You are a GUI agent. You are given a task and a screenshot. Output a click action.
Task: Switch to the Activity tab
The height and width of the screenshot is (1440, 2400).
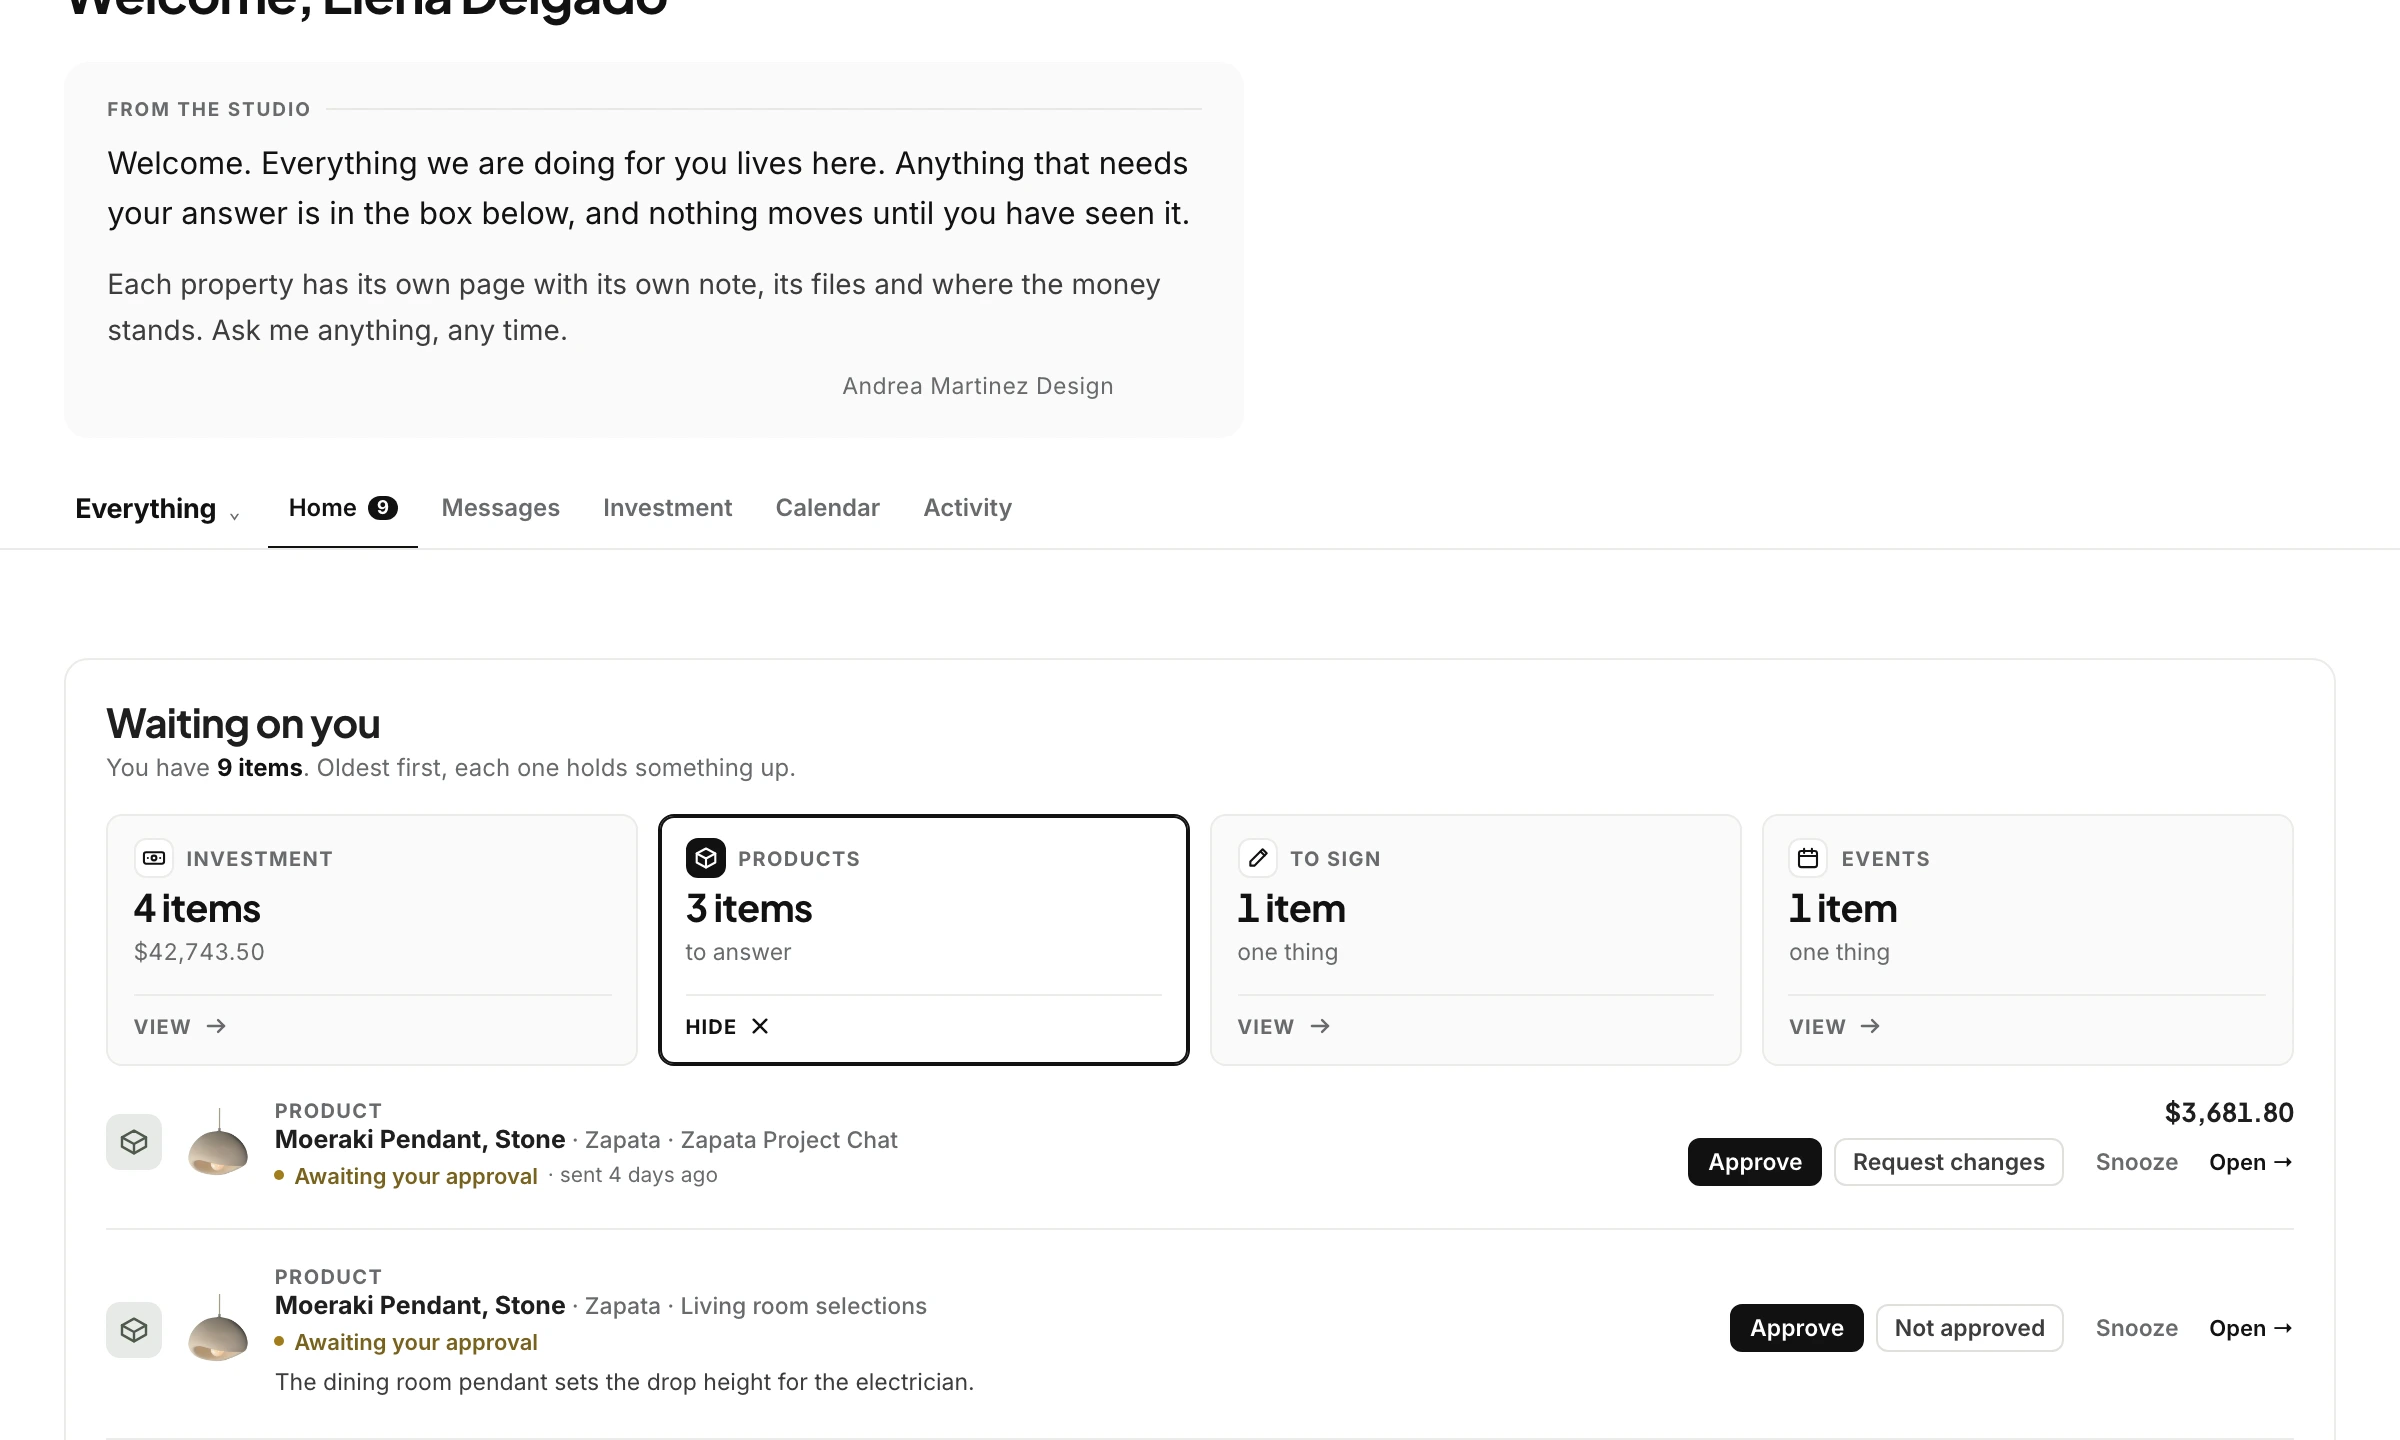point(967,508)
